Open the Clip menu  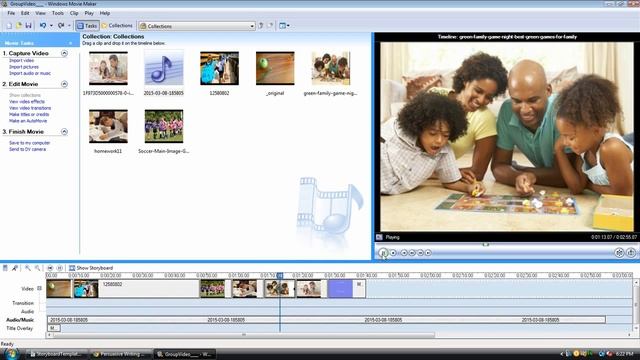(x=74, y=13)
